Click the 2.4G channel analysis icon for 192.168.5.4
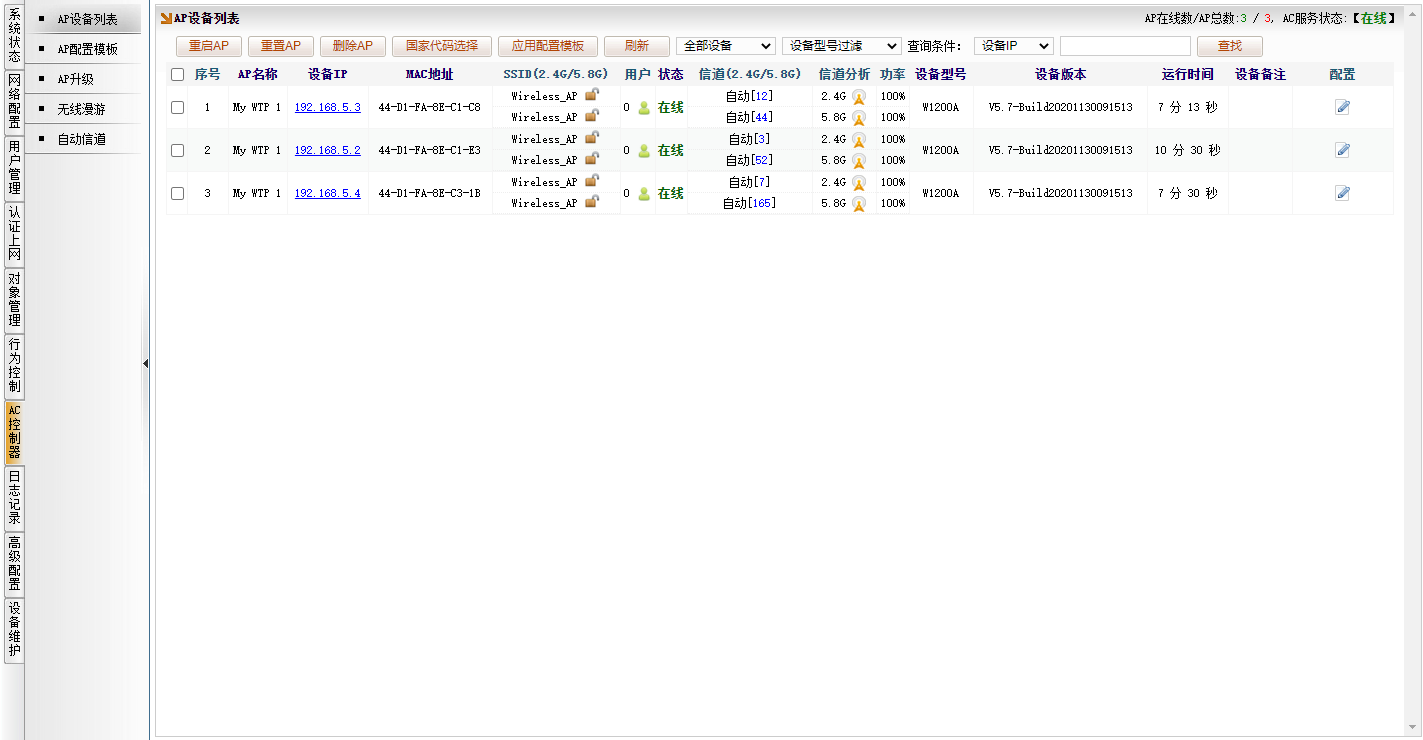Screen dimensions: 1423x740 (858, 183)
